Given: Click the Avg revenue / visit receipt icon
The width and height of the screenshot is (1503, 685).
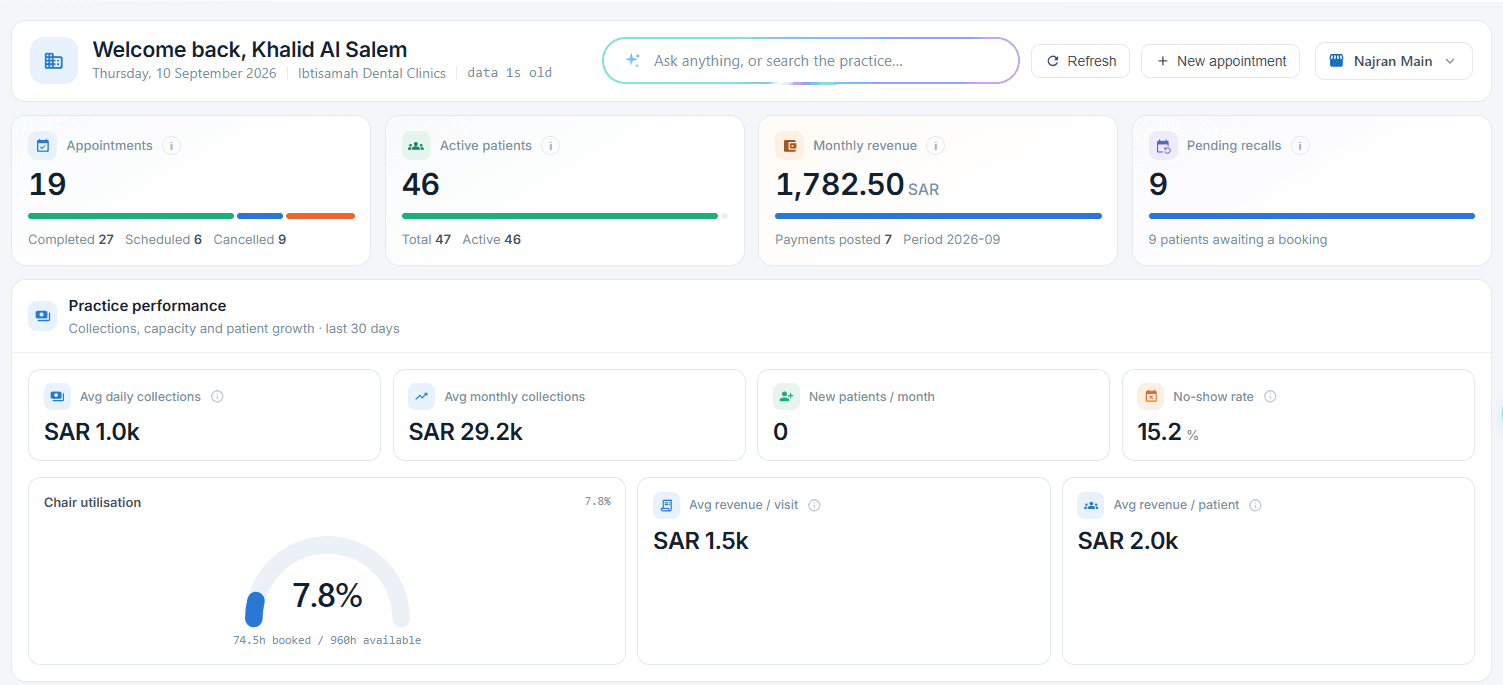Looking at the screenshot, I should (x=666, y=505).
